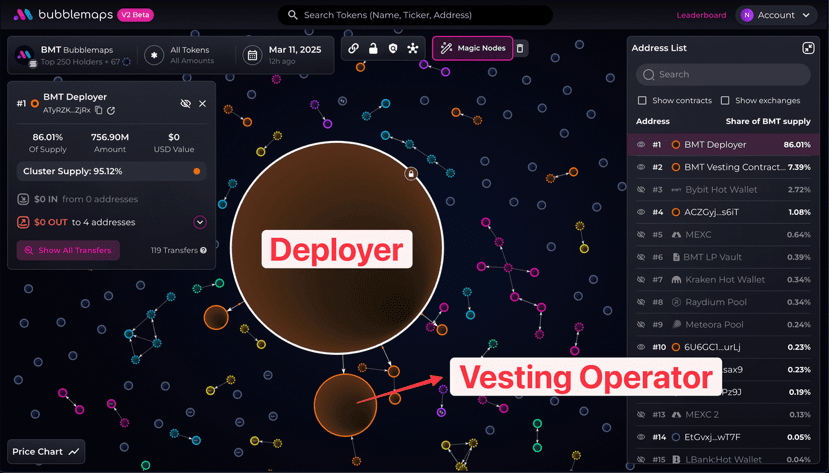Enable the Show contracts checkbox

(x=642, y=100)
